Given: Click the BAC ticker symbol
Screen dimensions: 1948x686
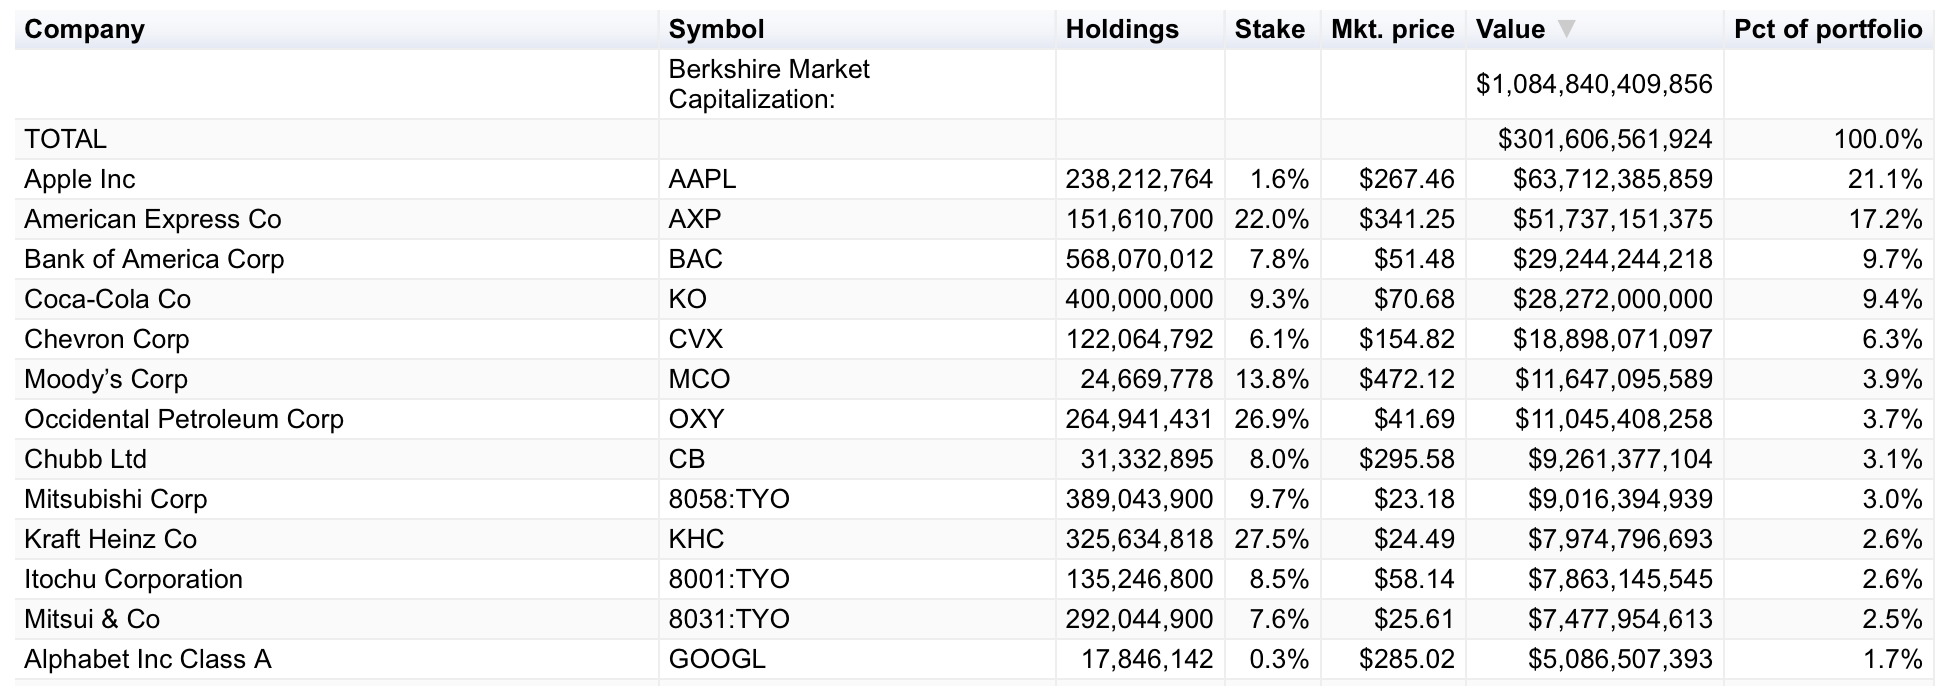Looking at the screenshot, I should click(x=695, y=260).
